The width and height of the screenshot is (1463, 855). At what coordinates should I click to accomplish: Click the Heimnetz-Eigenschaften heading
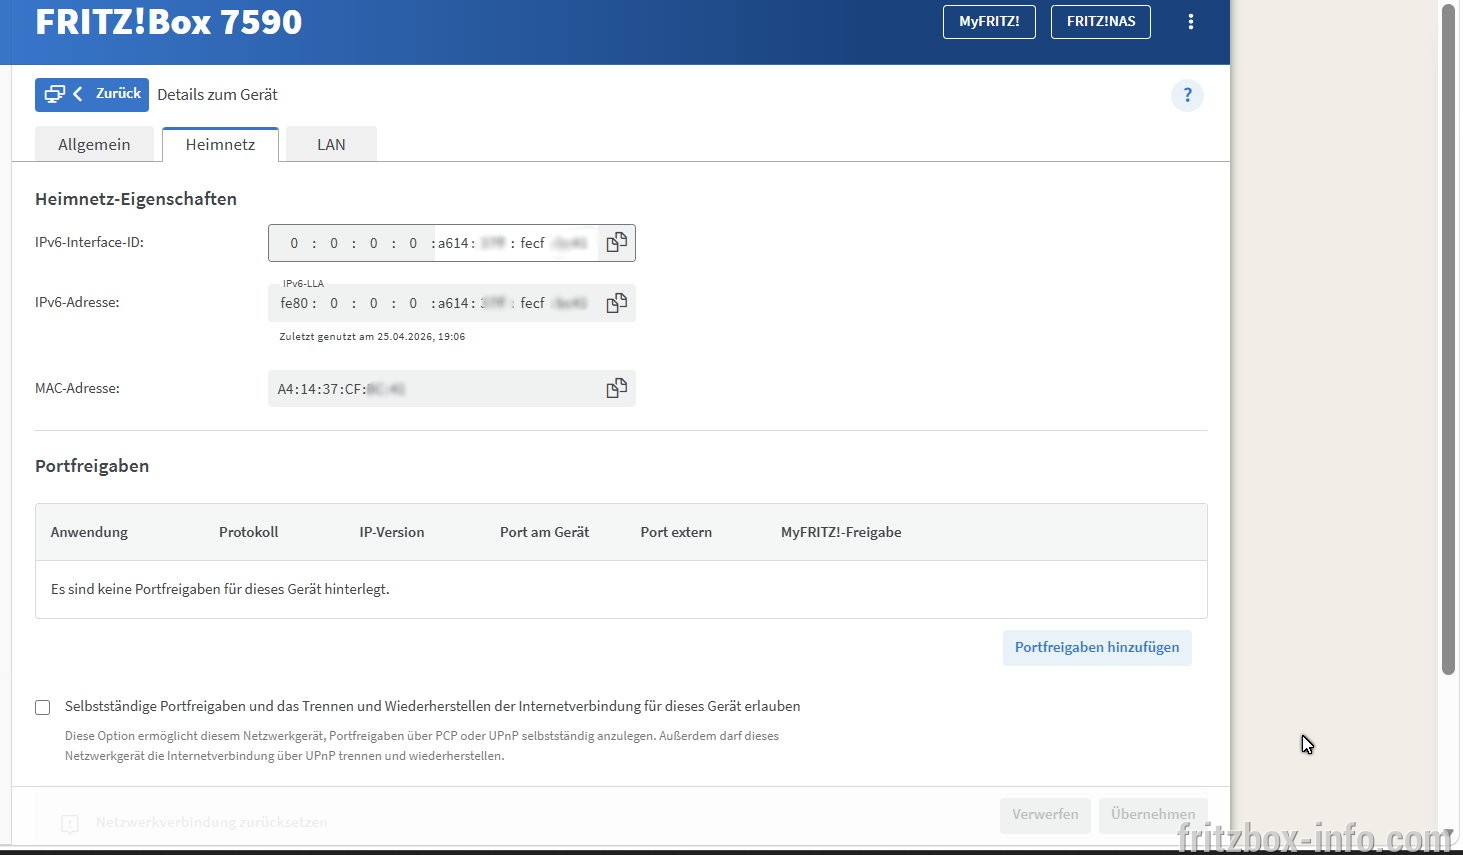[136, 199]
